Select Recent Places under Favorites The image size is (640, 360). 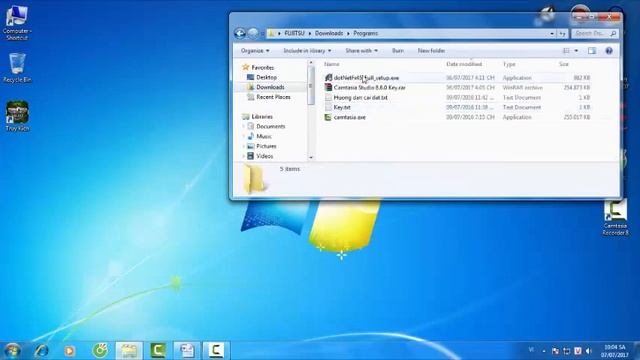(x=273, y=97)
